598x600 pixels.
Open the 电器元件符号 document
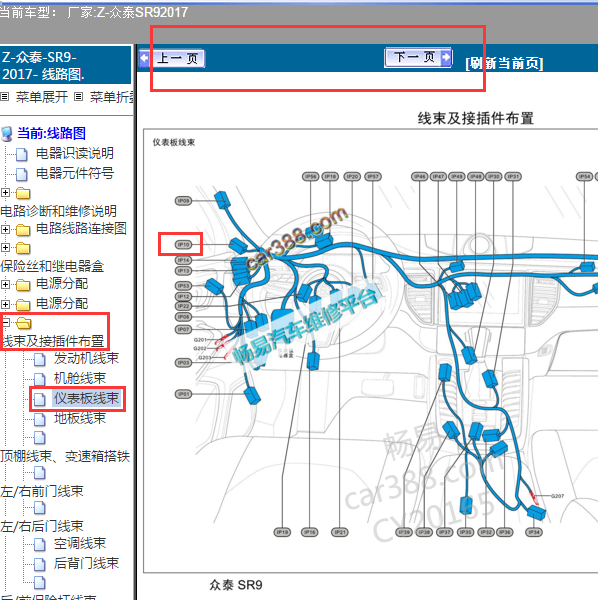[75, 173]
